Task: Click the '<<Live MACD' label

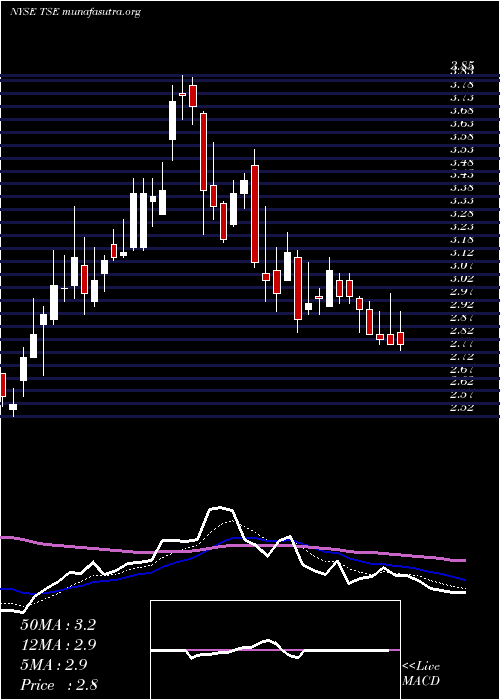Action: click(421, 674)
